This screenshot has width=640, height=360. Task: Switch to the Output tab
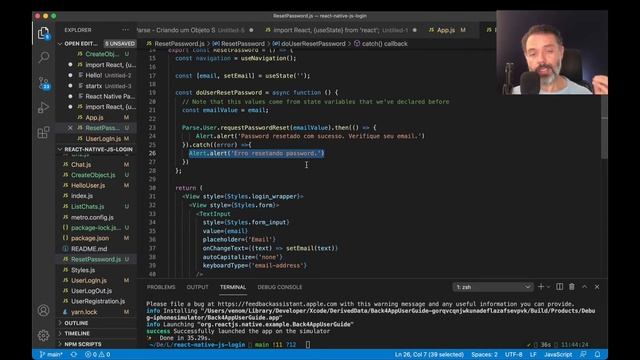(197, 287)
